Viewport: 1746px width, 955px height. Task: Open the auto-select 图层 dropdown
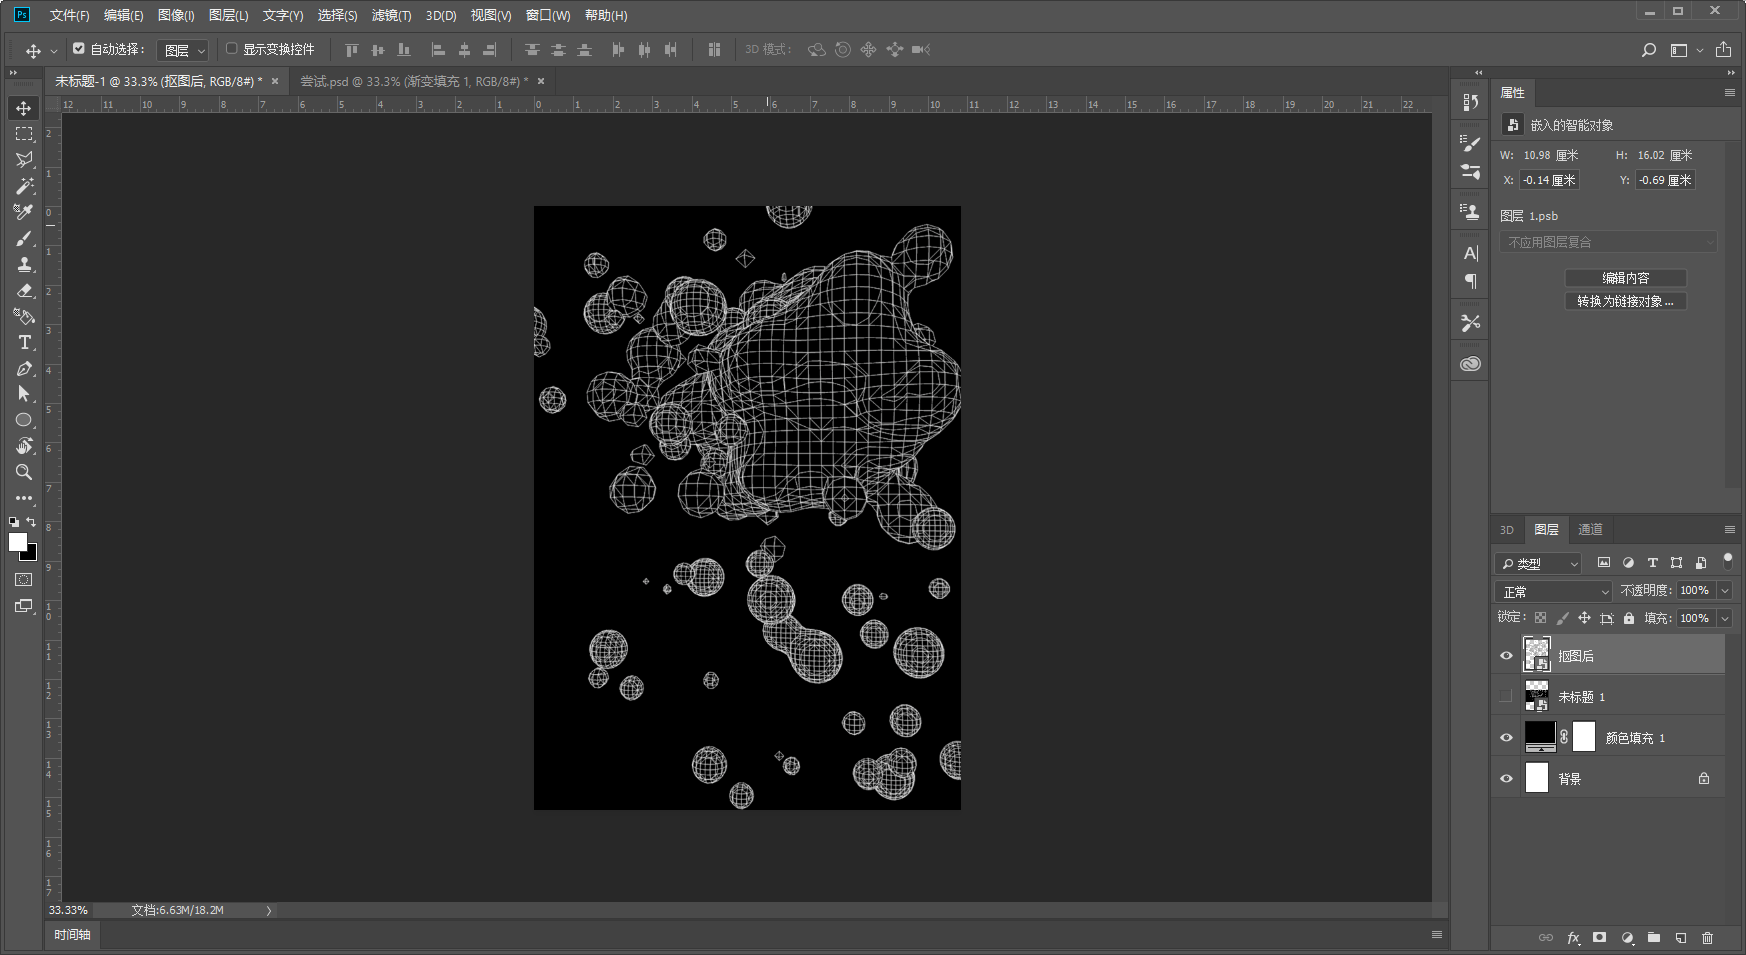point(183,50)
